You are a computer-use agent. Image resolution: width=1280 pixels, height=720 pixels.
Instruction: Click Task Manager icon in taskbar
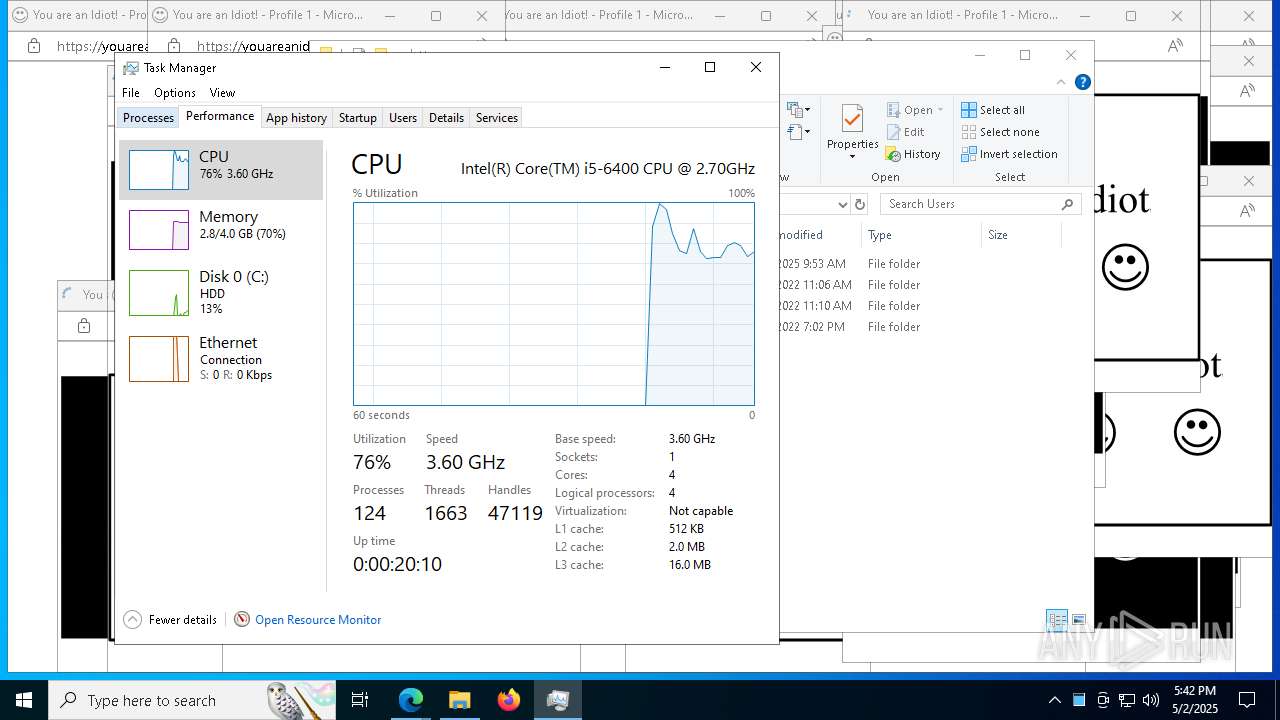557,700
